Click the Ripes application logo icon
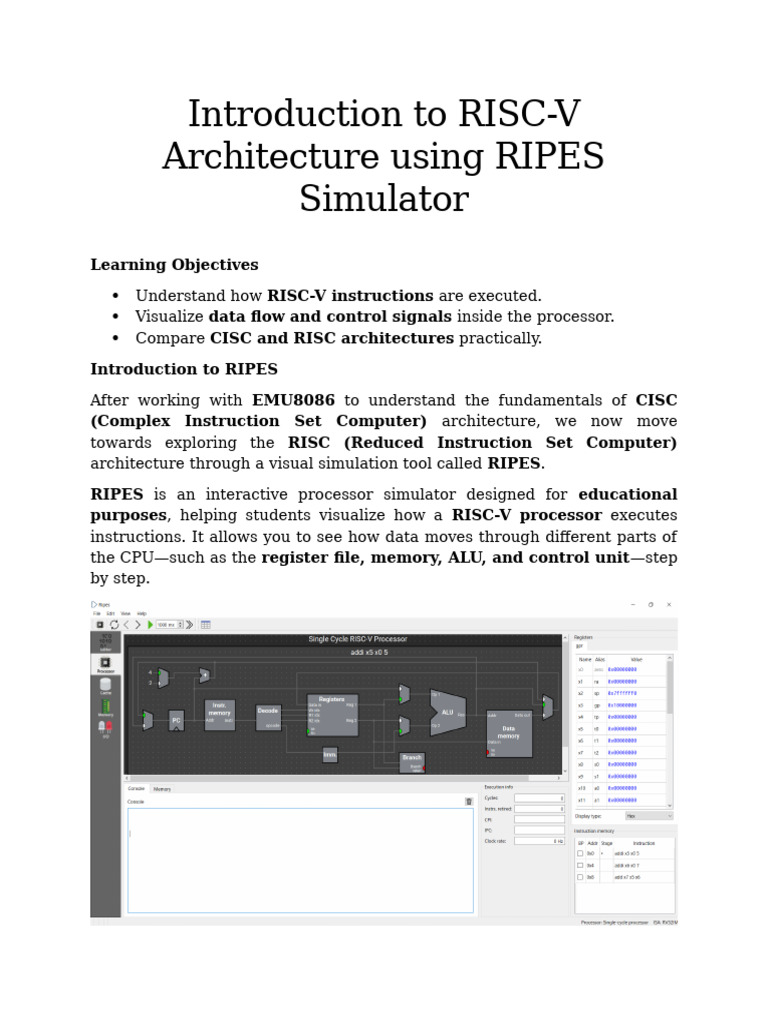768x1024 pixels. click(94, 605)
